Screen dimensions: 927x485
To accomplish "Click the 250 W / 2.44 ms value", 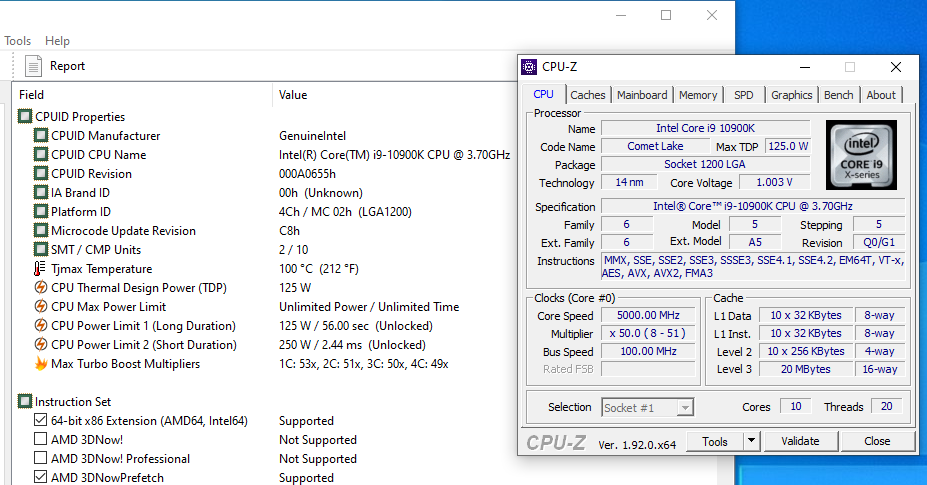I will pos(352,344).
